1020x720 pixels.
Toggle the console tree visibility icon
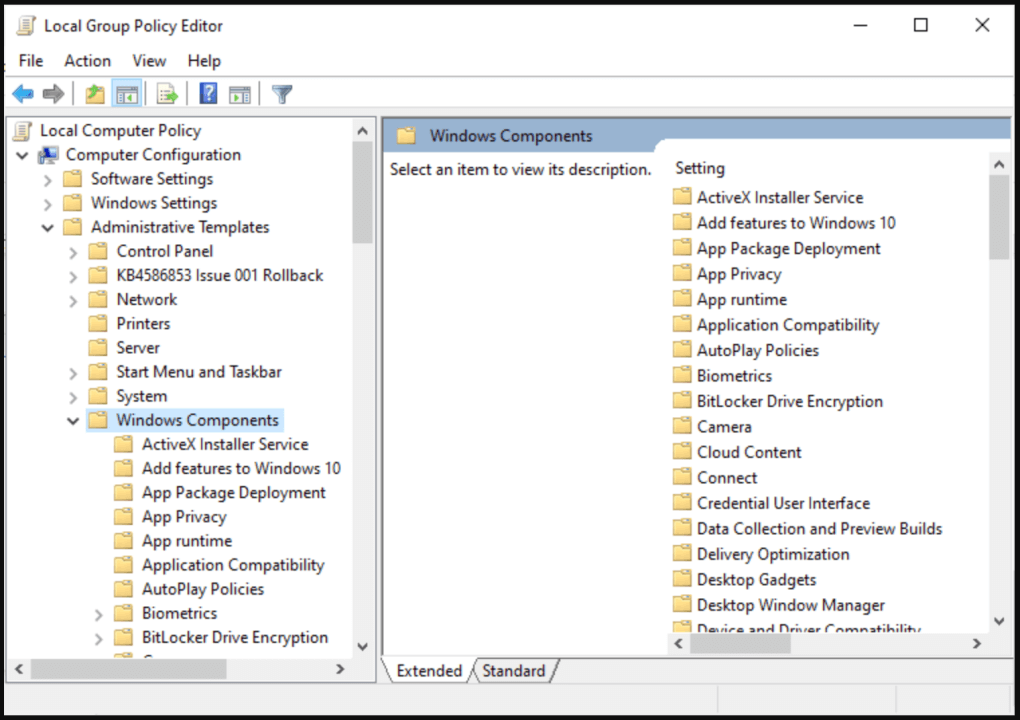[x=128, y=93]
